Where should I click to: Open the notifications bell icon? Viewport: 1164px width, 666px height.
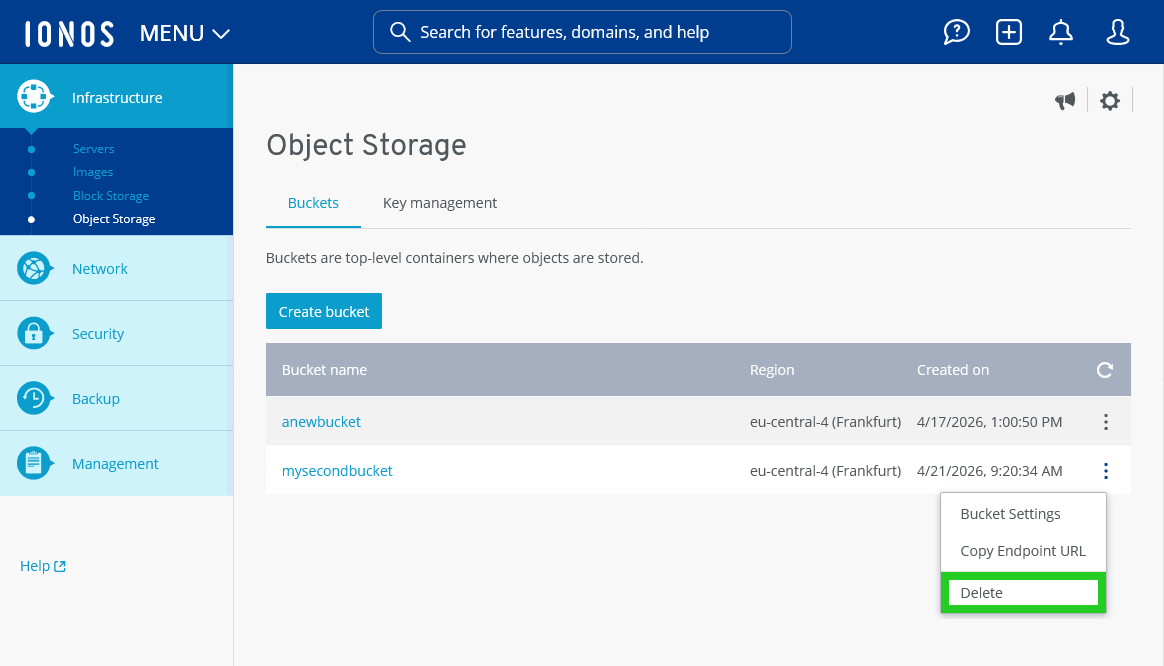click(1061, 31)
